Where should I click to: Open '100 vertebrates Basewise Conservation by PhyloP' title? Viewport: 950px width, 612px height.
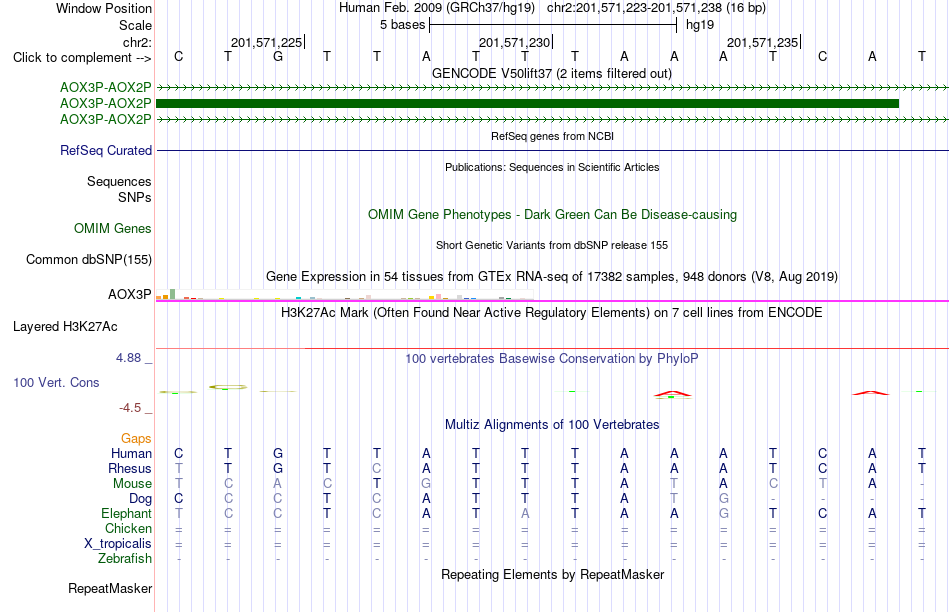(x=552, y=359)
